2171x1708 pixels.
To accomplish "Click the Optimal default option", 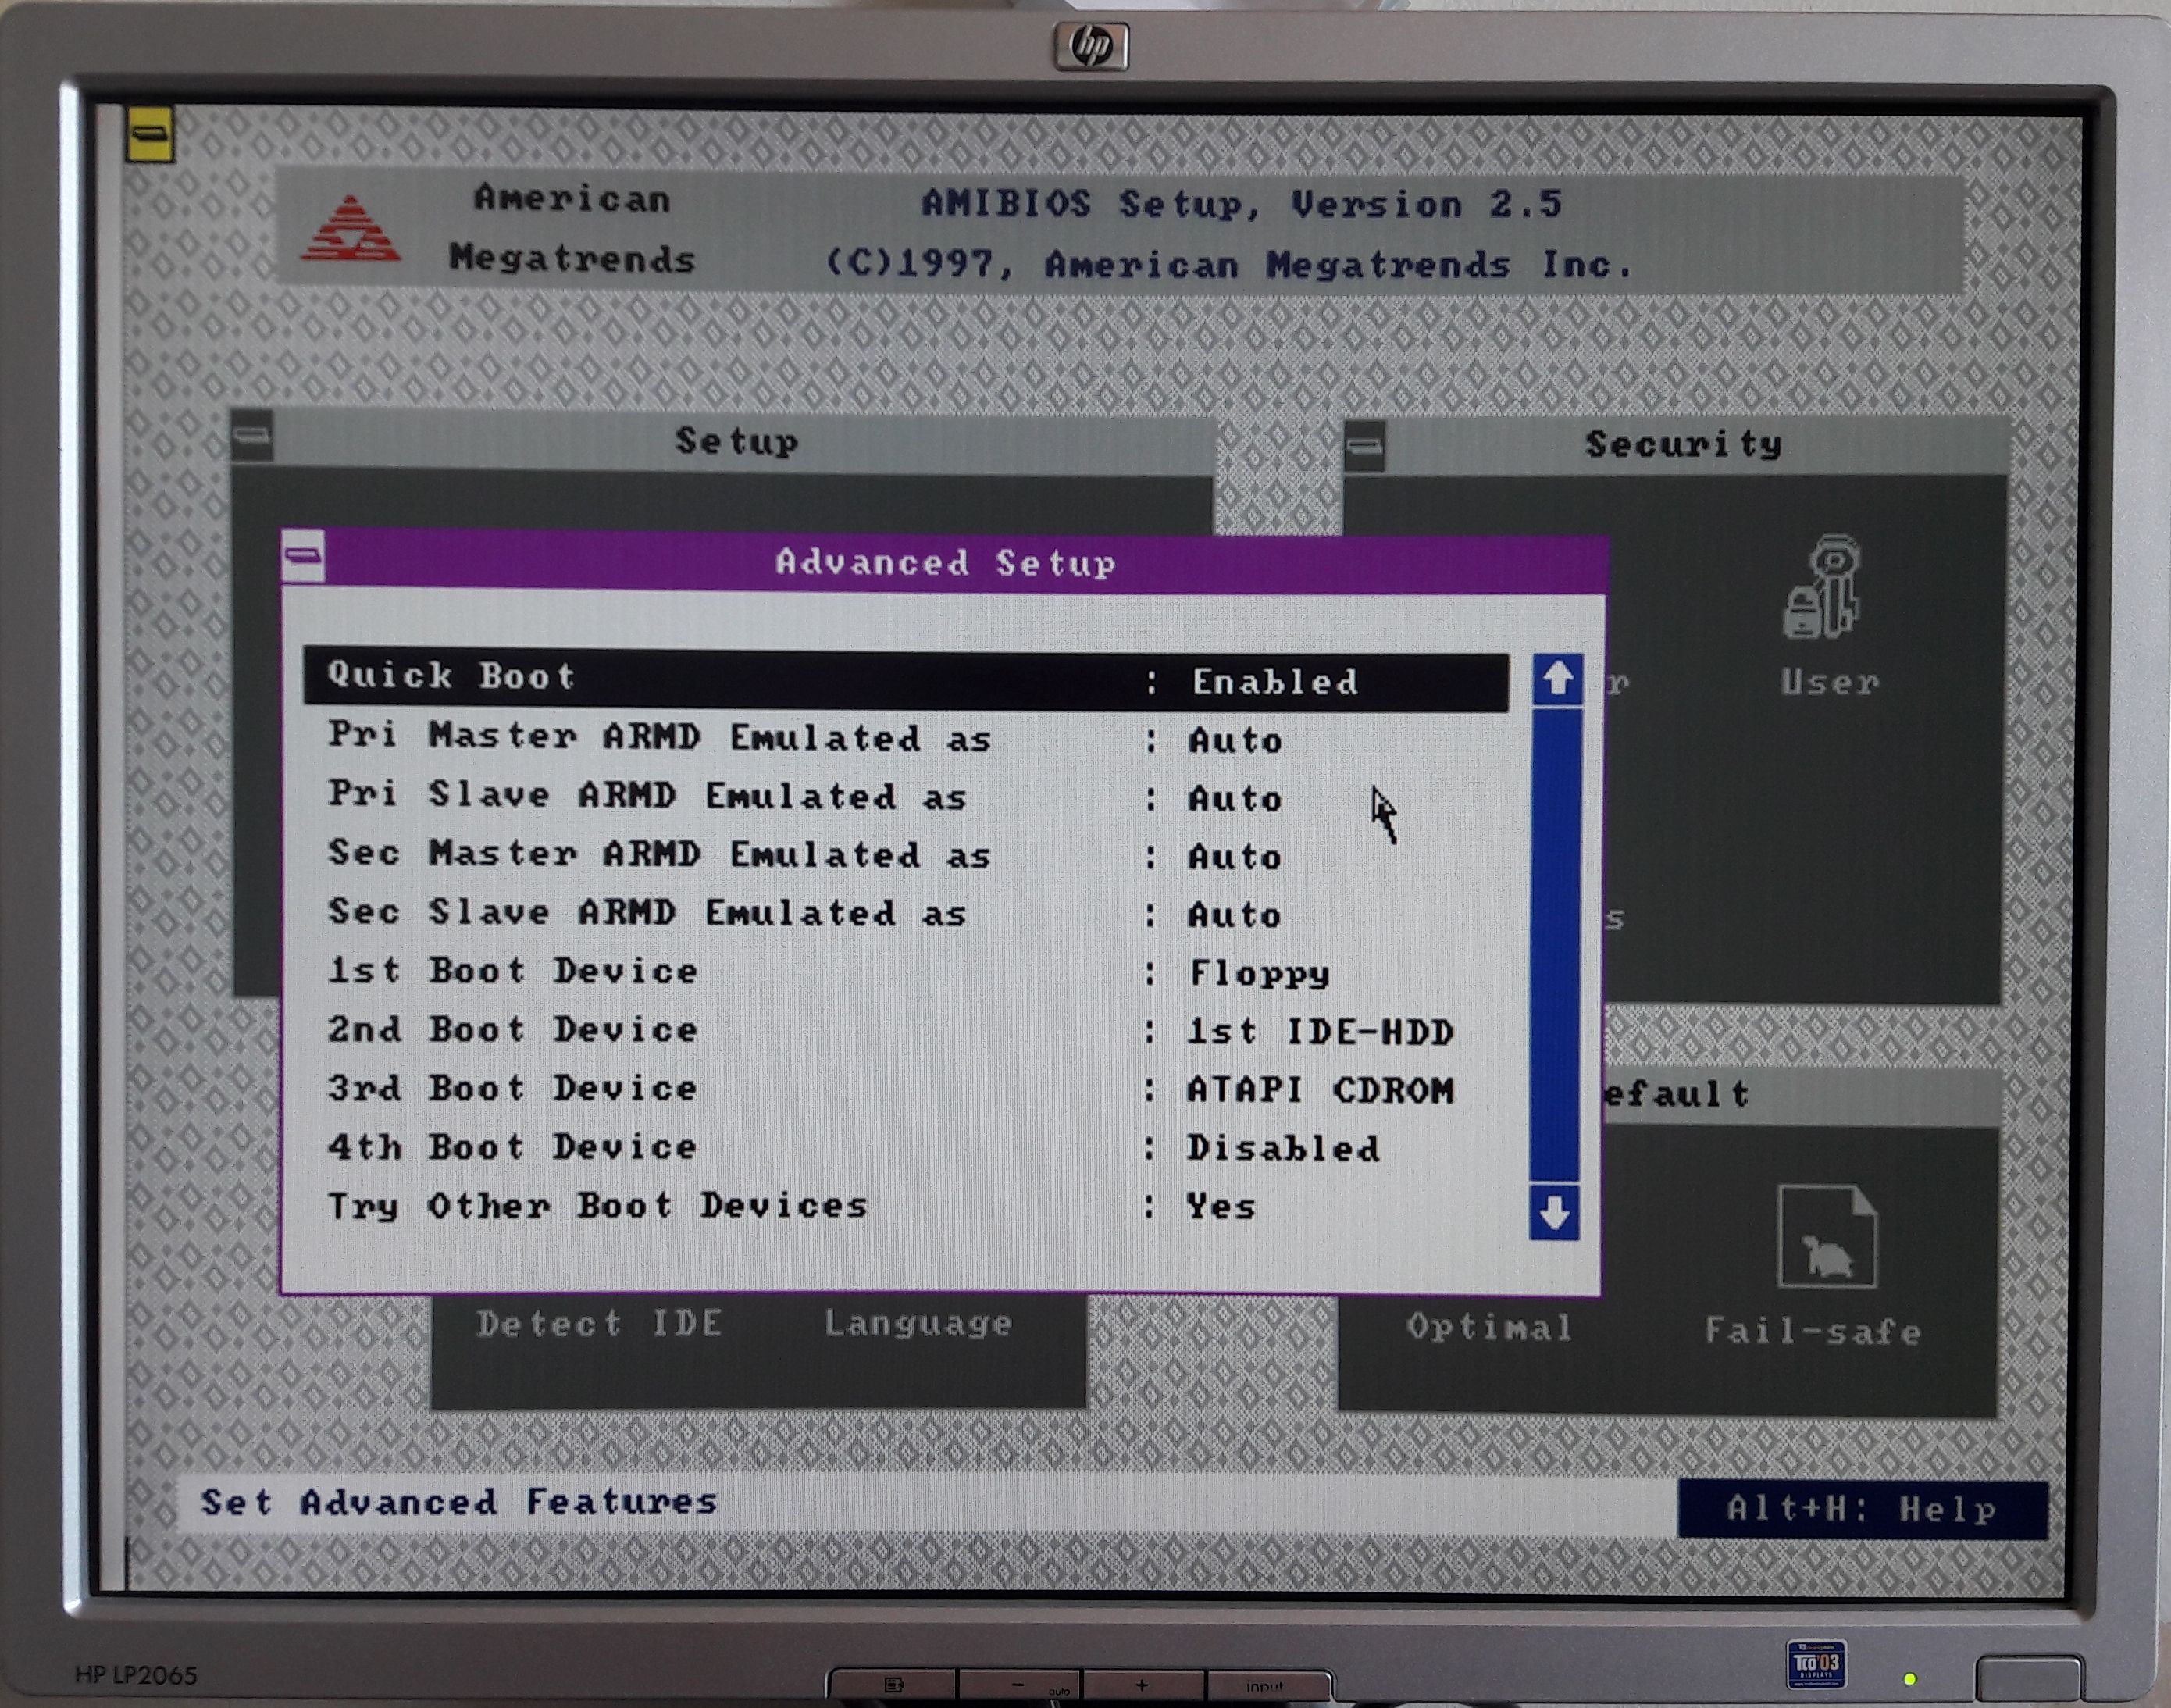I will tap(1488, 1327).
